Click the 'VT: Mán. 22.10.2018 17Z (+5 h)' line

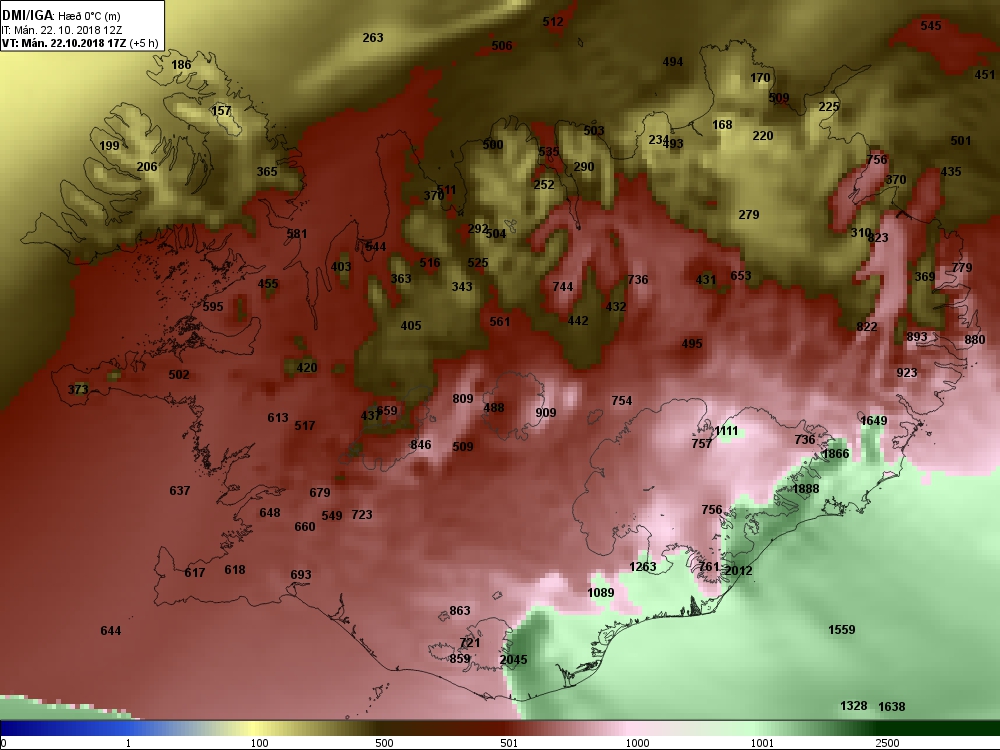pos(80,43)
